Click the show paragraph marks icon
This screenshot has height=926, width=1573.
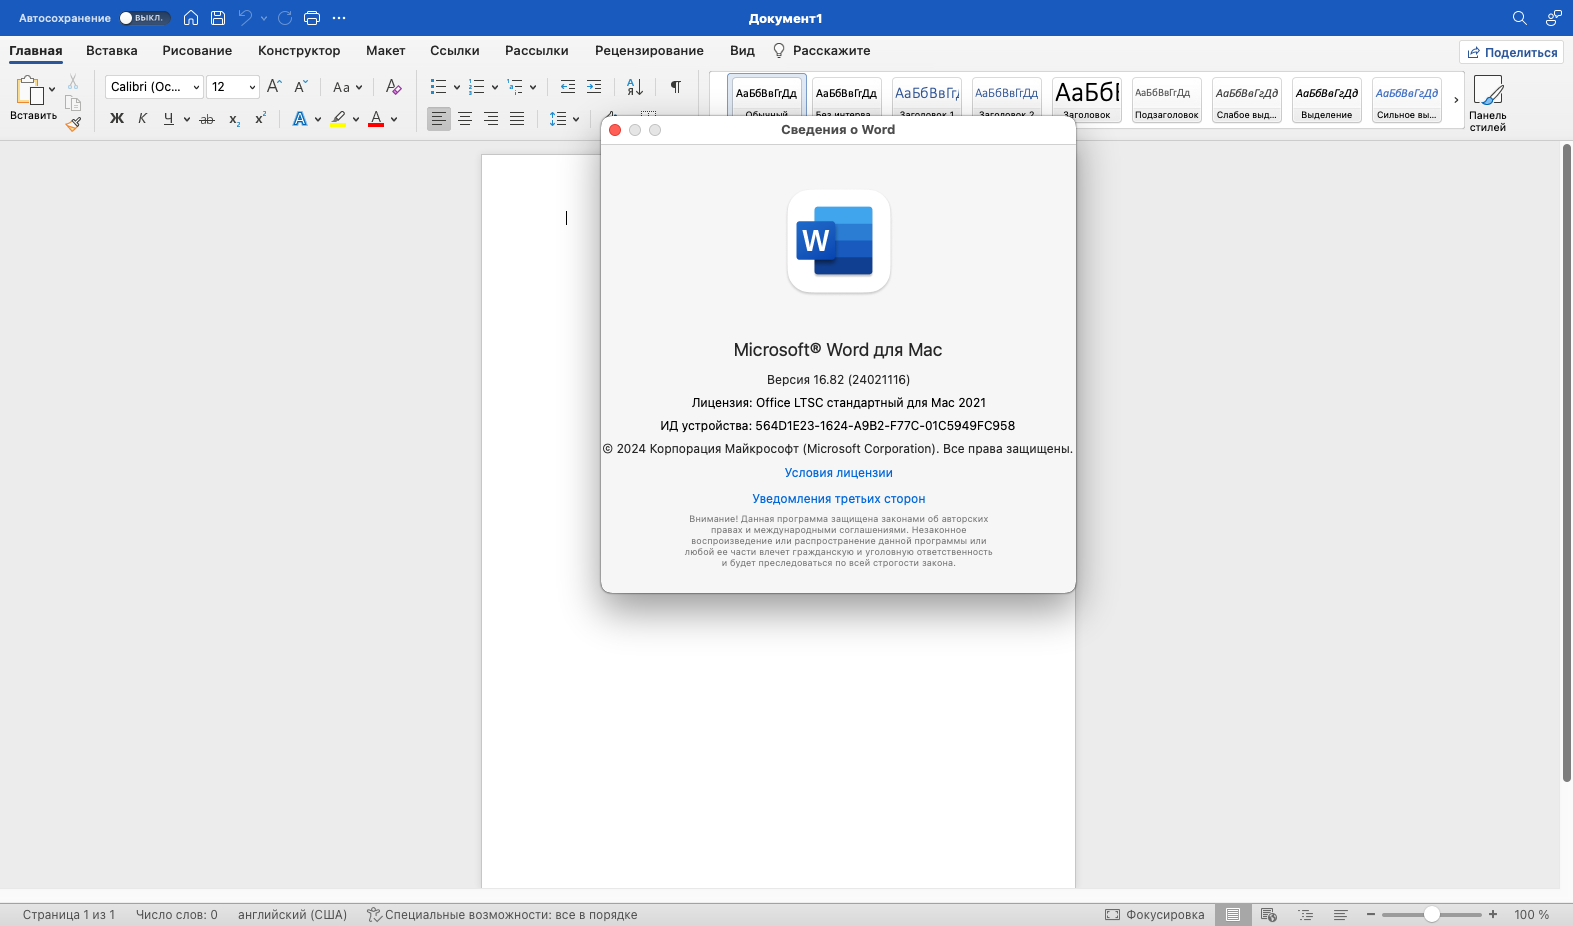pyautogui.click(x=676, y=87)
